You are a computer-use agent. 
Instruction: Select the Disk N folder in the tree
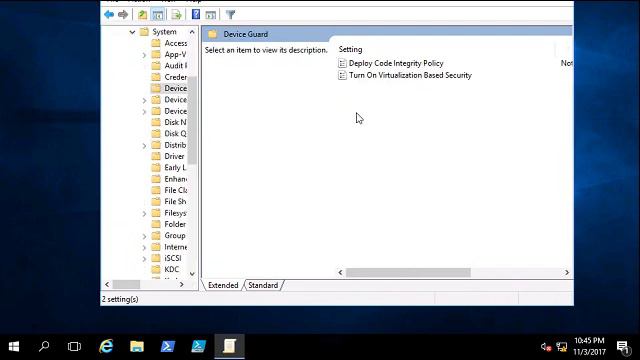pyautogui.click(x=175, y=122)
